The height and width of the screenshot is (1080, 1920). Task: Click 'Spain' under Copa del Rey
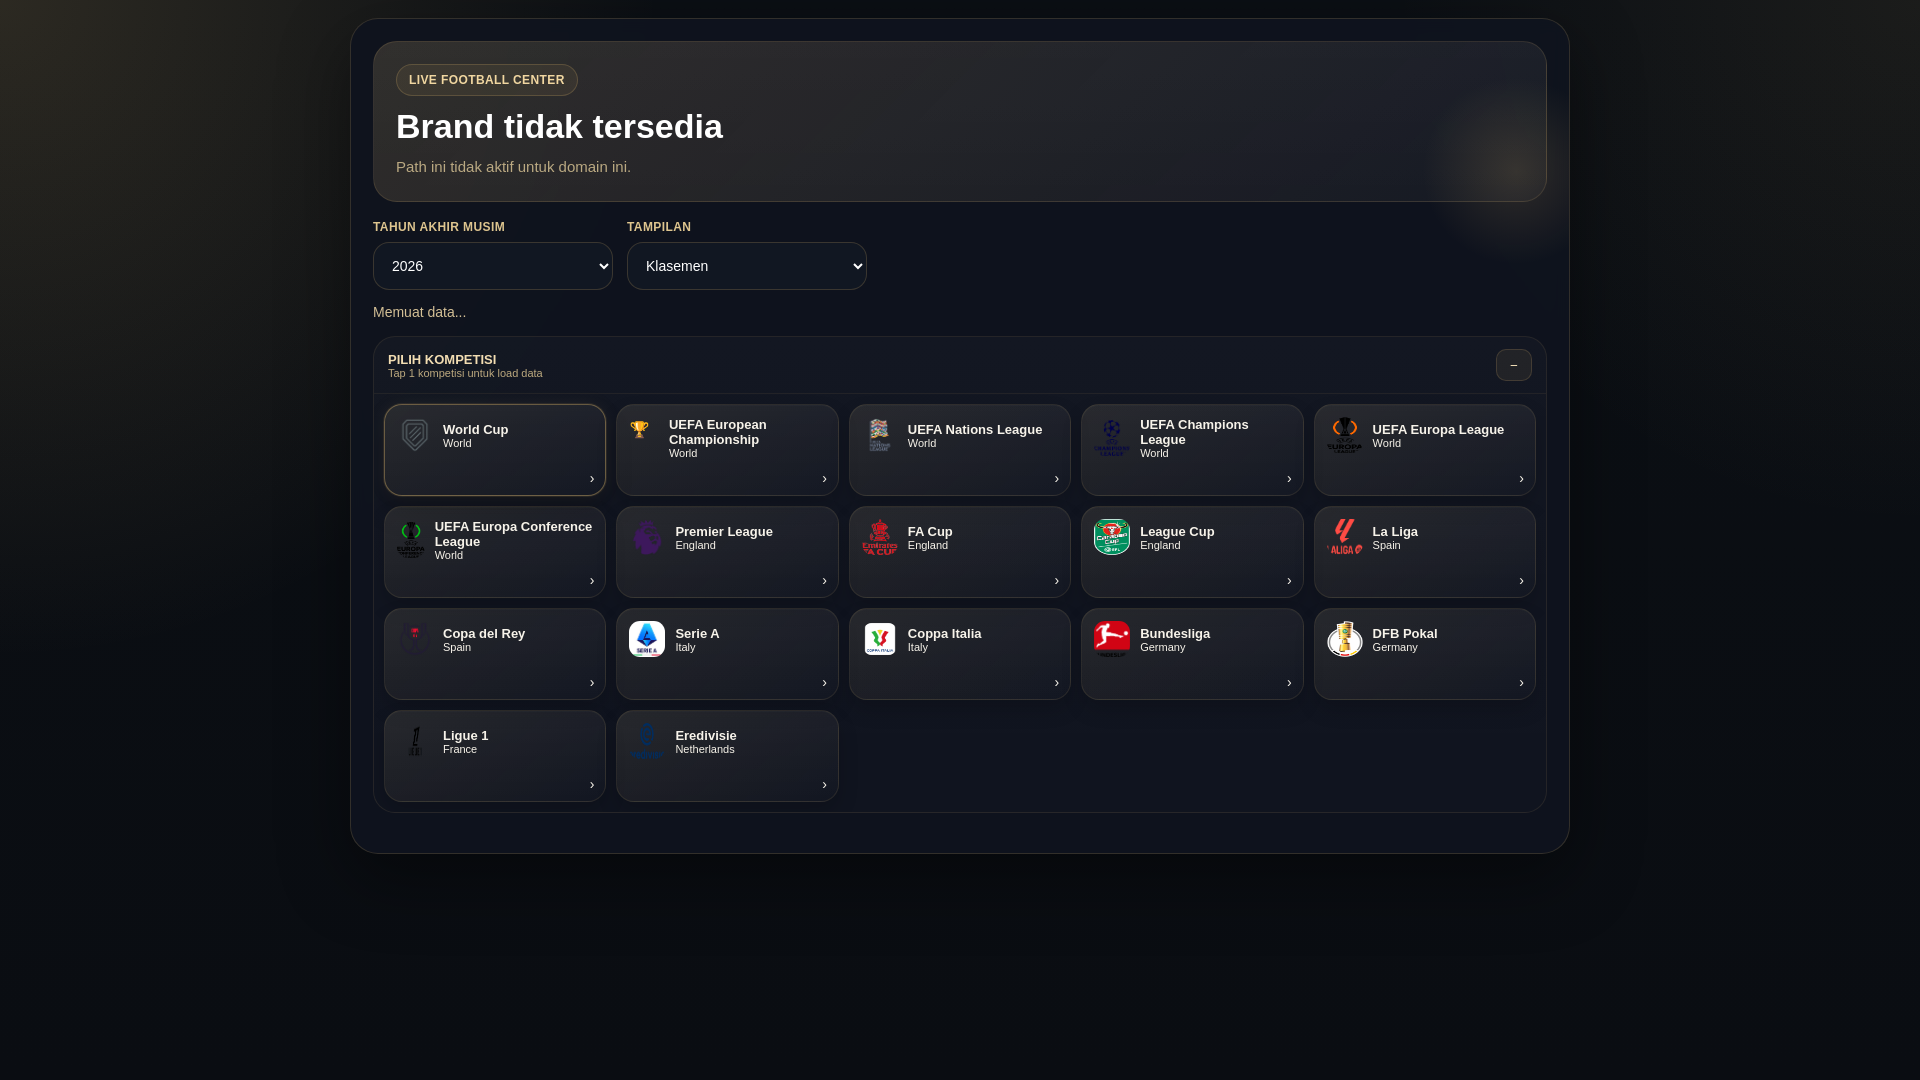[457, 647]
